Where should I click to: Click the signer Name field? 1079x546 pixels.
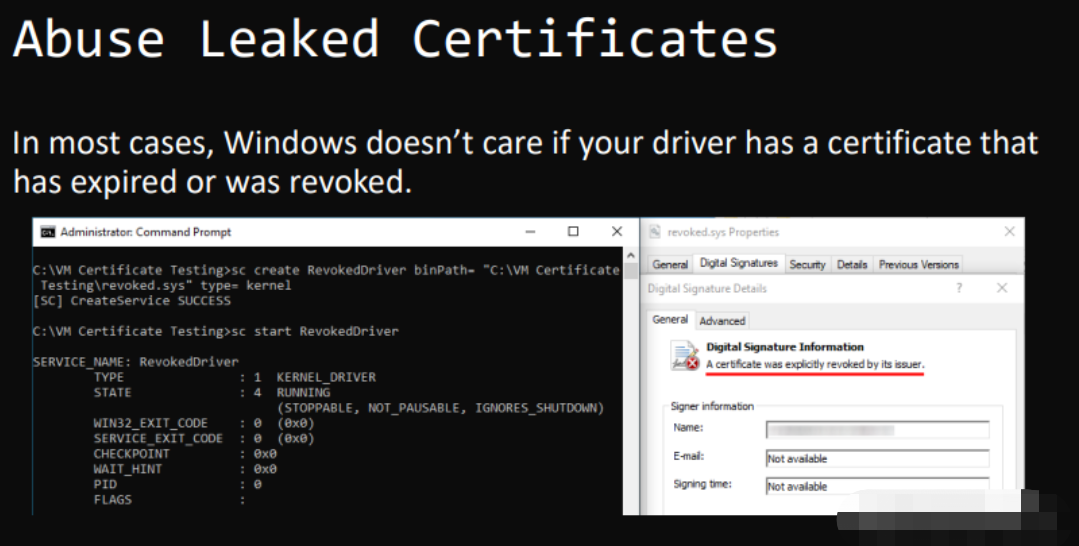click(877, 430)
